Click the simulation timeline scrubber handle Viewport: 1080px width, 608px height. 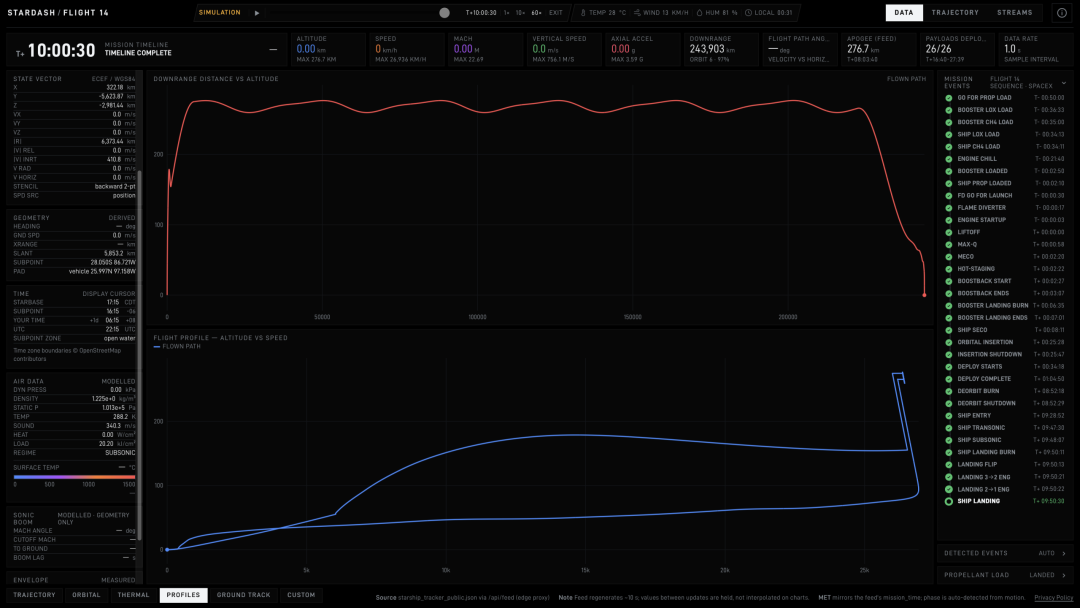click(x=444, y=13)
